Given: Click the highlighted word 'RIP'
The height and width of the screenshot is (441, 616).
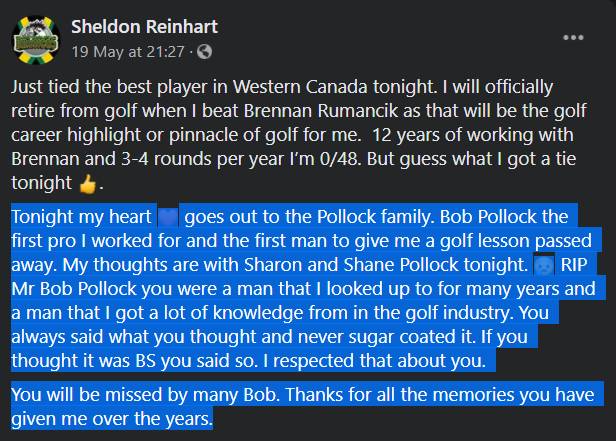Looking at the screenshot, I should tap(574, 265).
